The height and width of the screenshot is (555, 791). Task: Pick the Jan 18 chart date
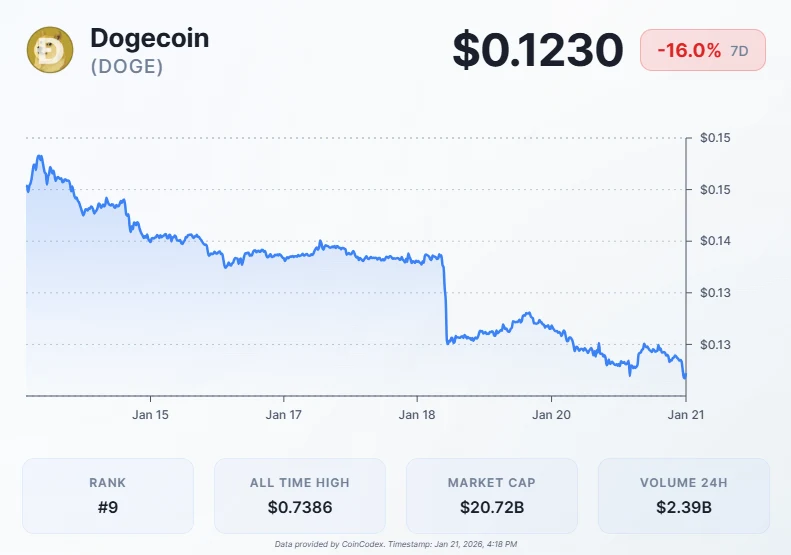coord(417,414)
